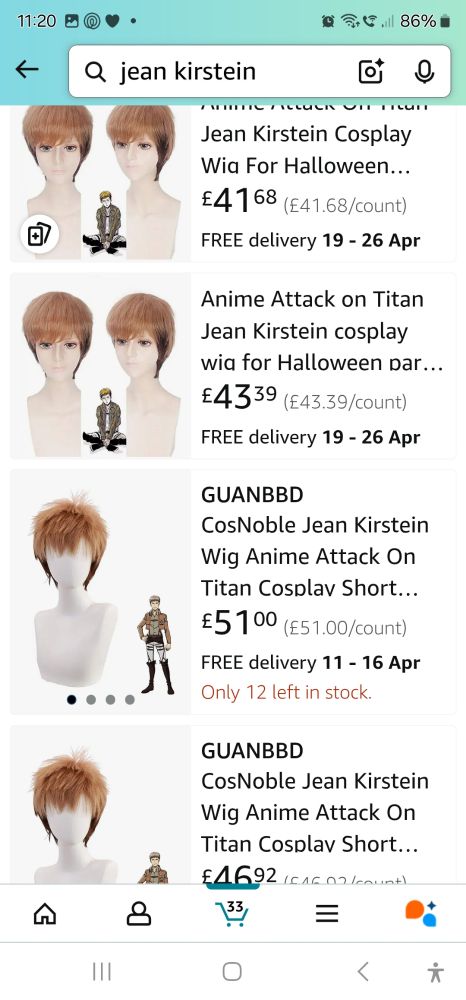Viewport: 466px width, 1000px height.
Task: Open £51.00 CosNoble Jean Kirstein Wig title
Action: [315, 556]
